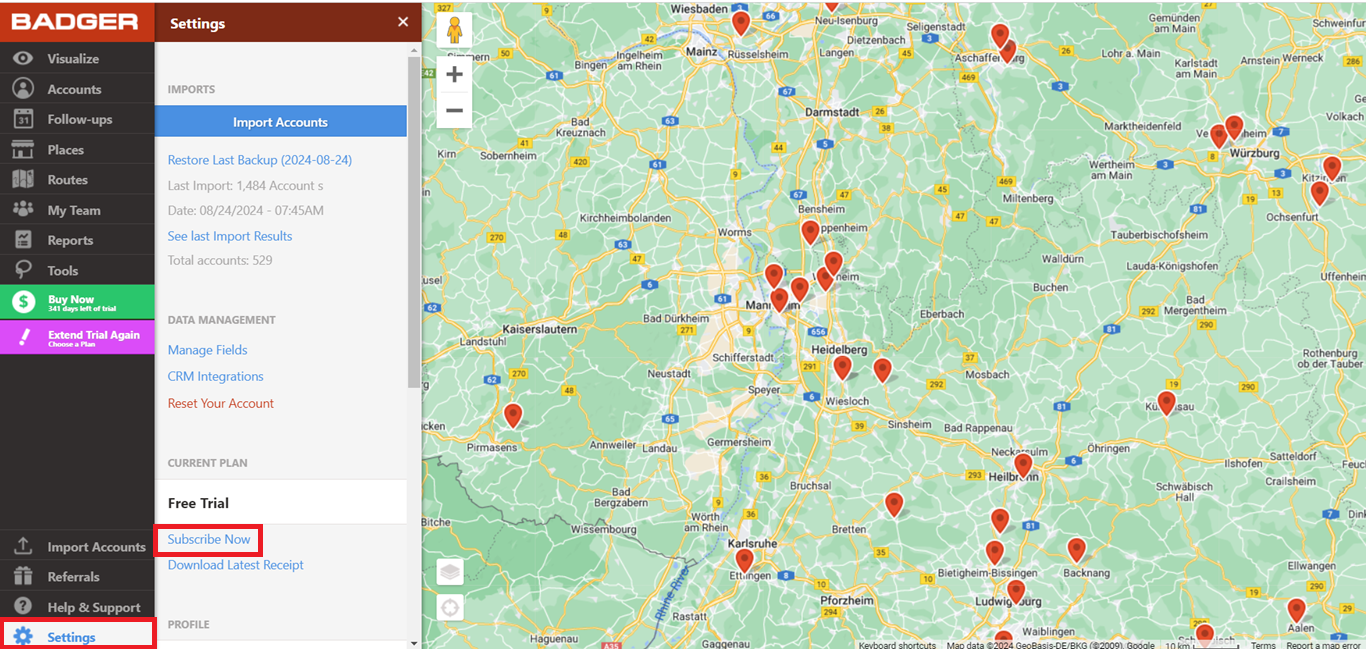Click the Referrals gift icon
Screen dimensions: 1366x649
[23, 577]
